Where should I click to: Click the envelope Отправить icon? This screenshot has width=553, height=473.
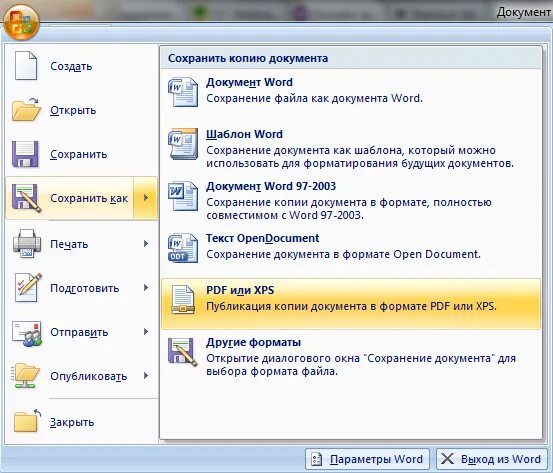point(27,333)
